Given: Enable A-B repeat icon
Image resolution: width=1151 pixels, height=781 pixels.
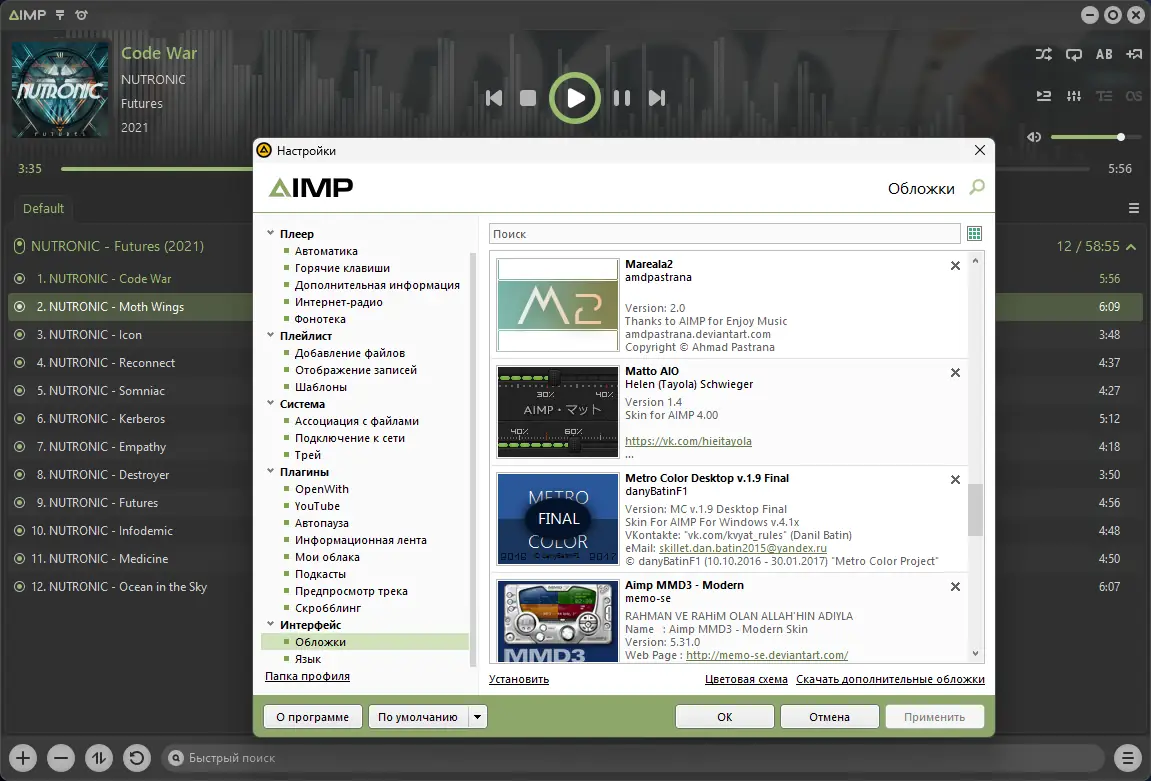Looking at the screenshot, I should coord(1104,54).
